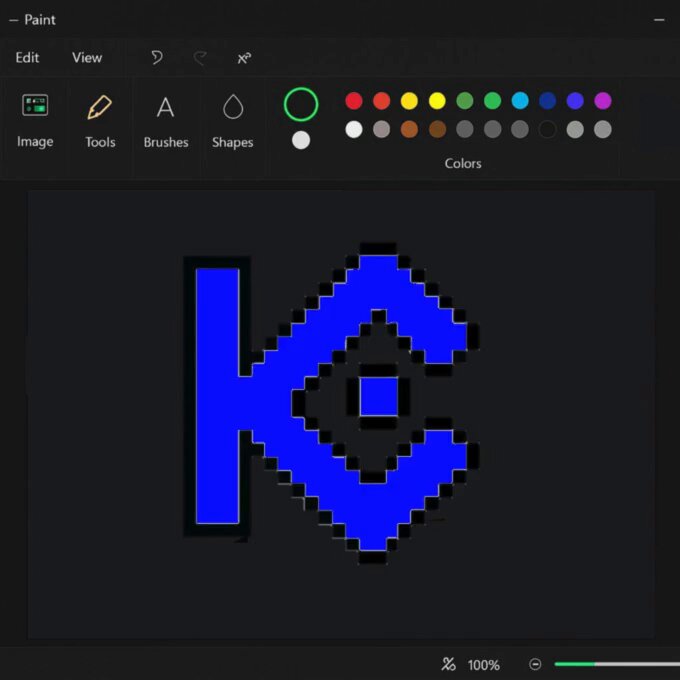This screenshot has height=680, width=680.
Task: Open the Shapes drop icon group
Action: pos(232,121)
